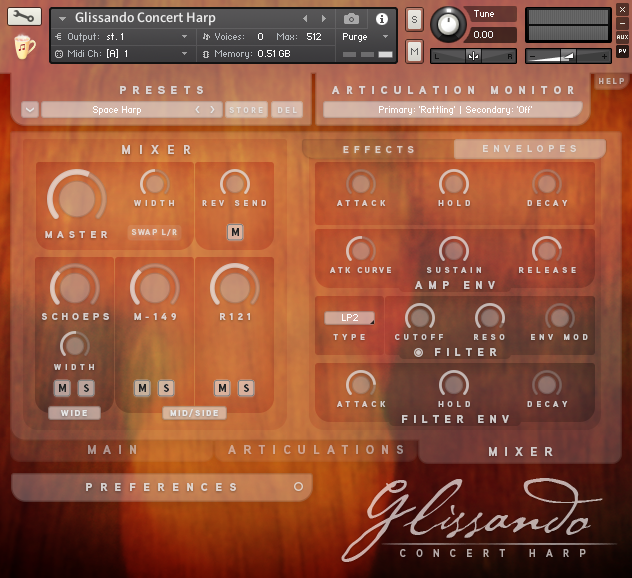The width and height of the screenshot is (632, 578).
Task: Click the MASTER volume knob
Action: tap(77, 199)
